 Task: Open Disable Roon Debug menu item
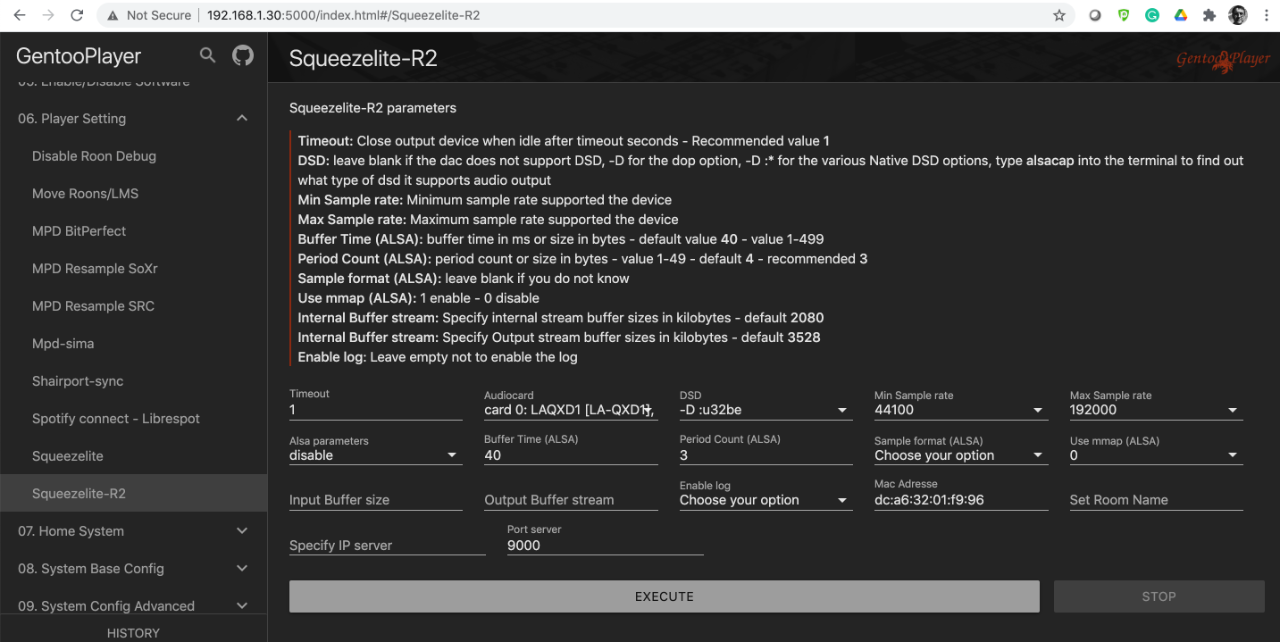(x=133, y=156)
